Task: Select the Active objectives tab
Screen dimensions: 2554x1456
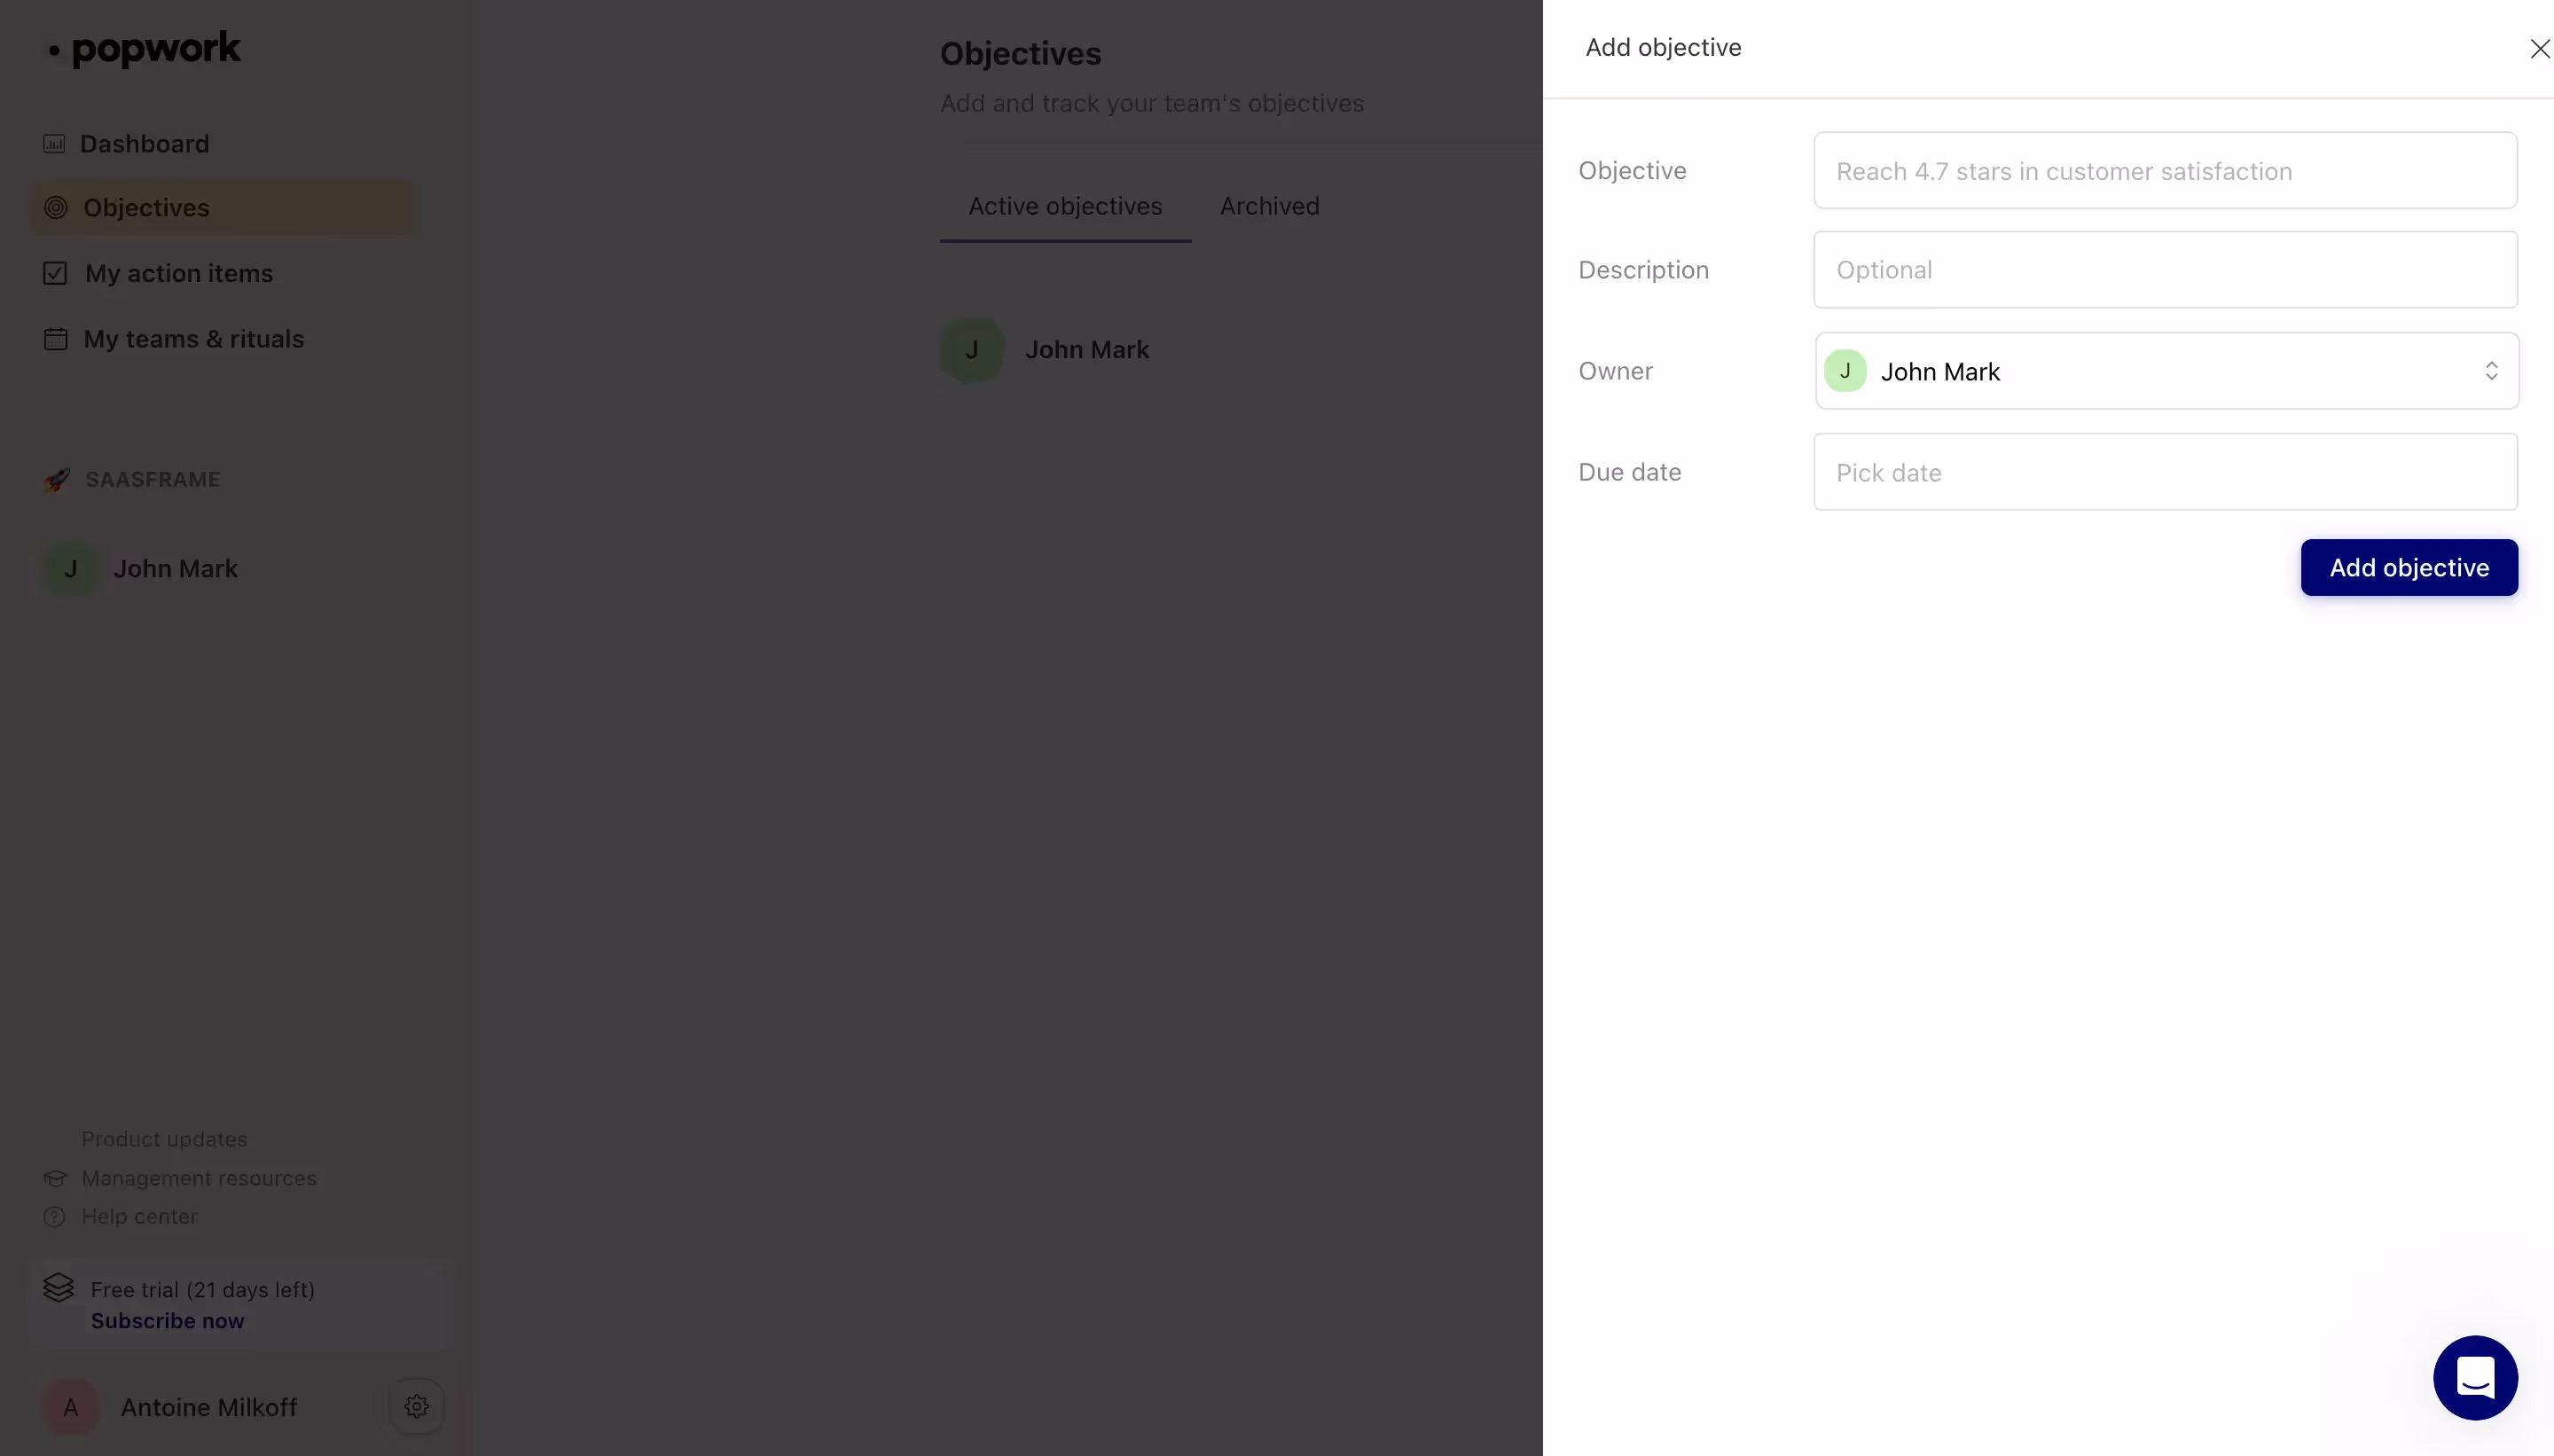Action: pyautogui.click(x=1065, y=206)
